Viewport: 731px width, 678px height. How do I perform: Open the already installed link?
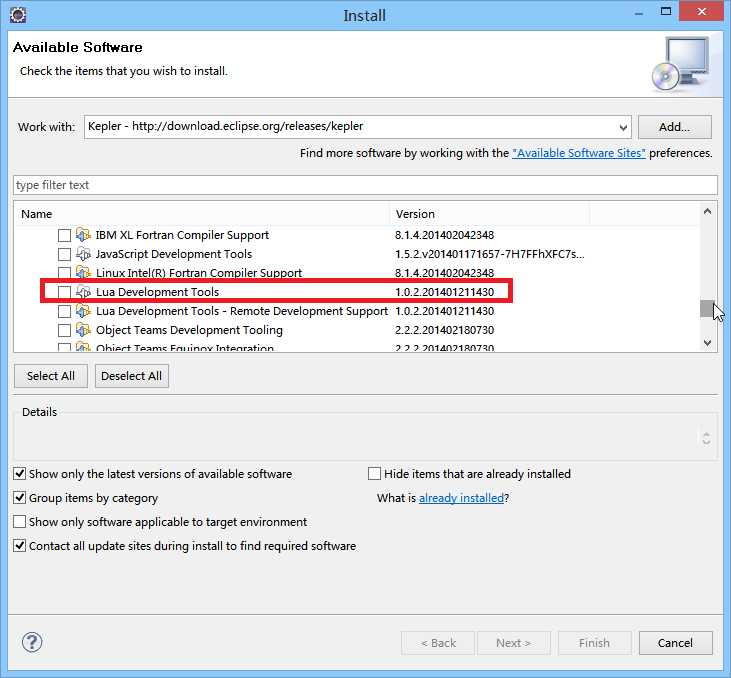coord(461,498)
